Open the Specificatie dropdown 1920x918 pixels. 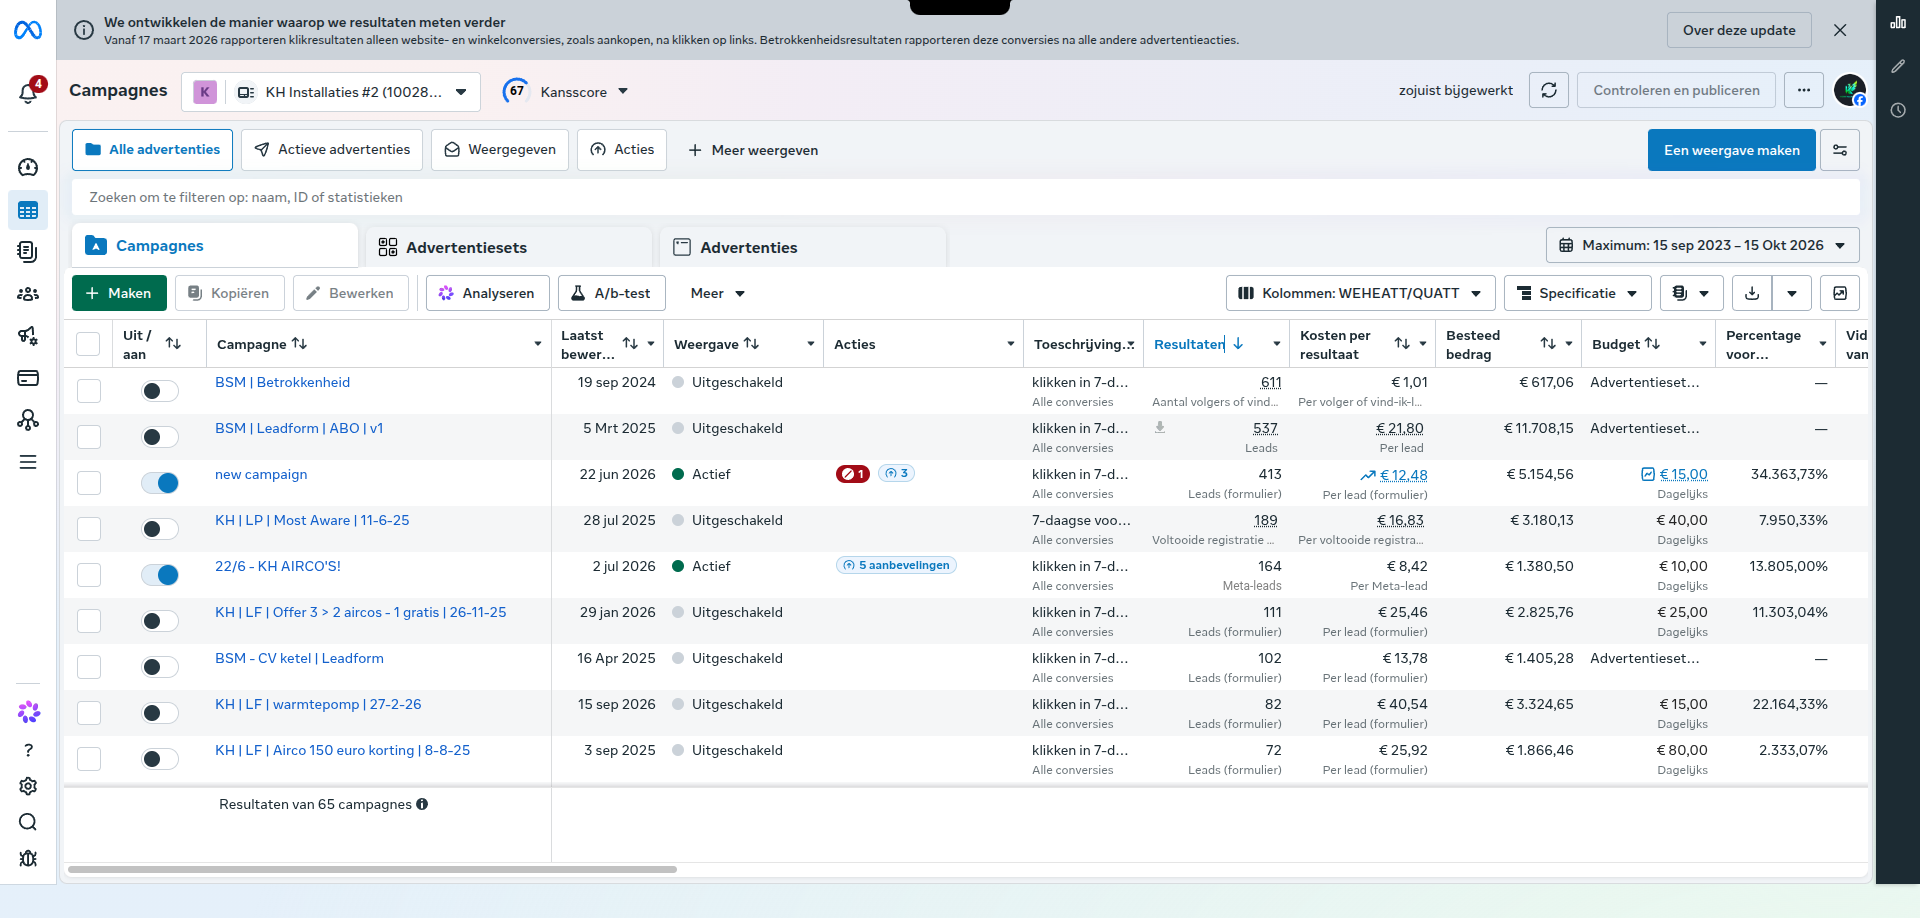tap(1577, 293)
